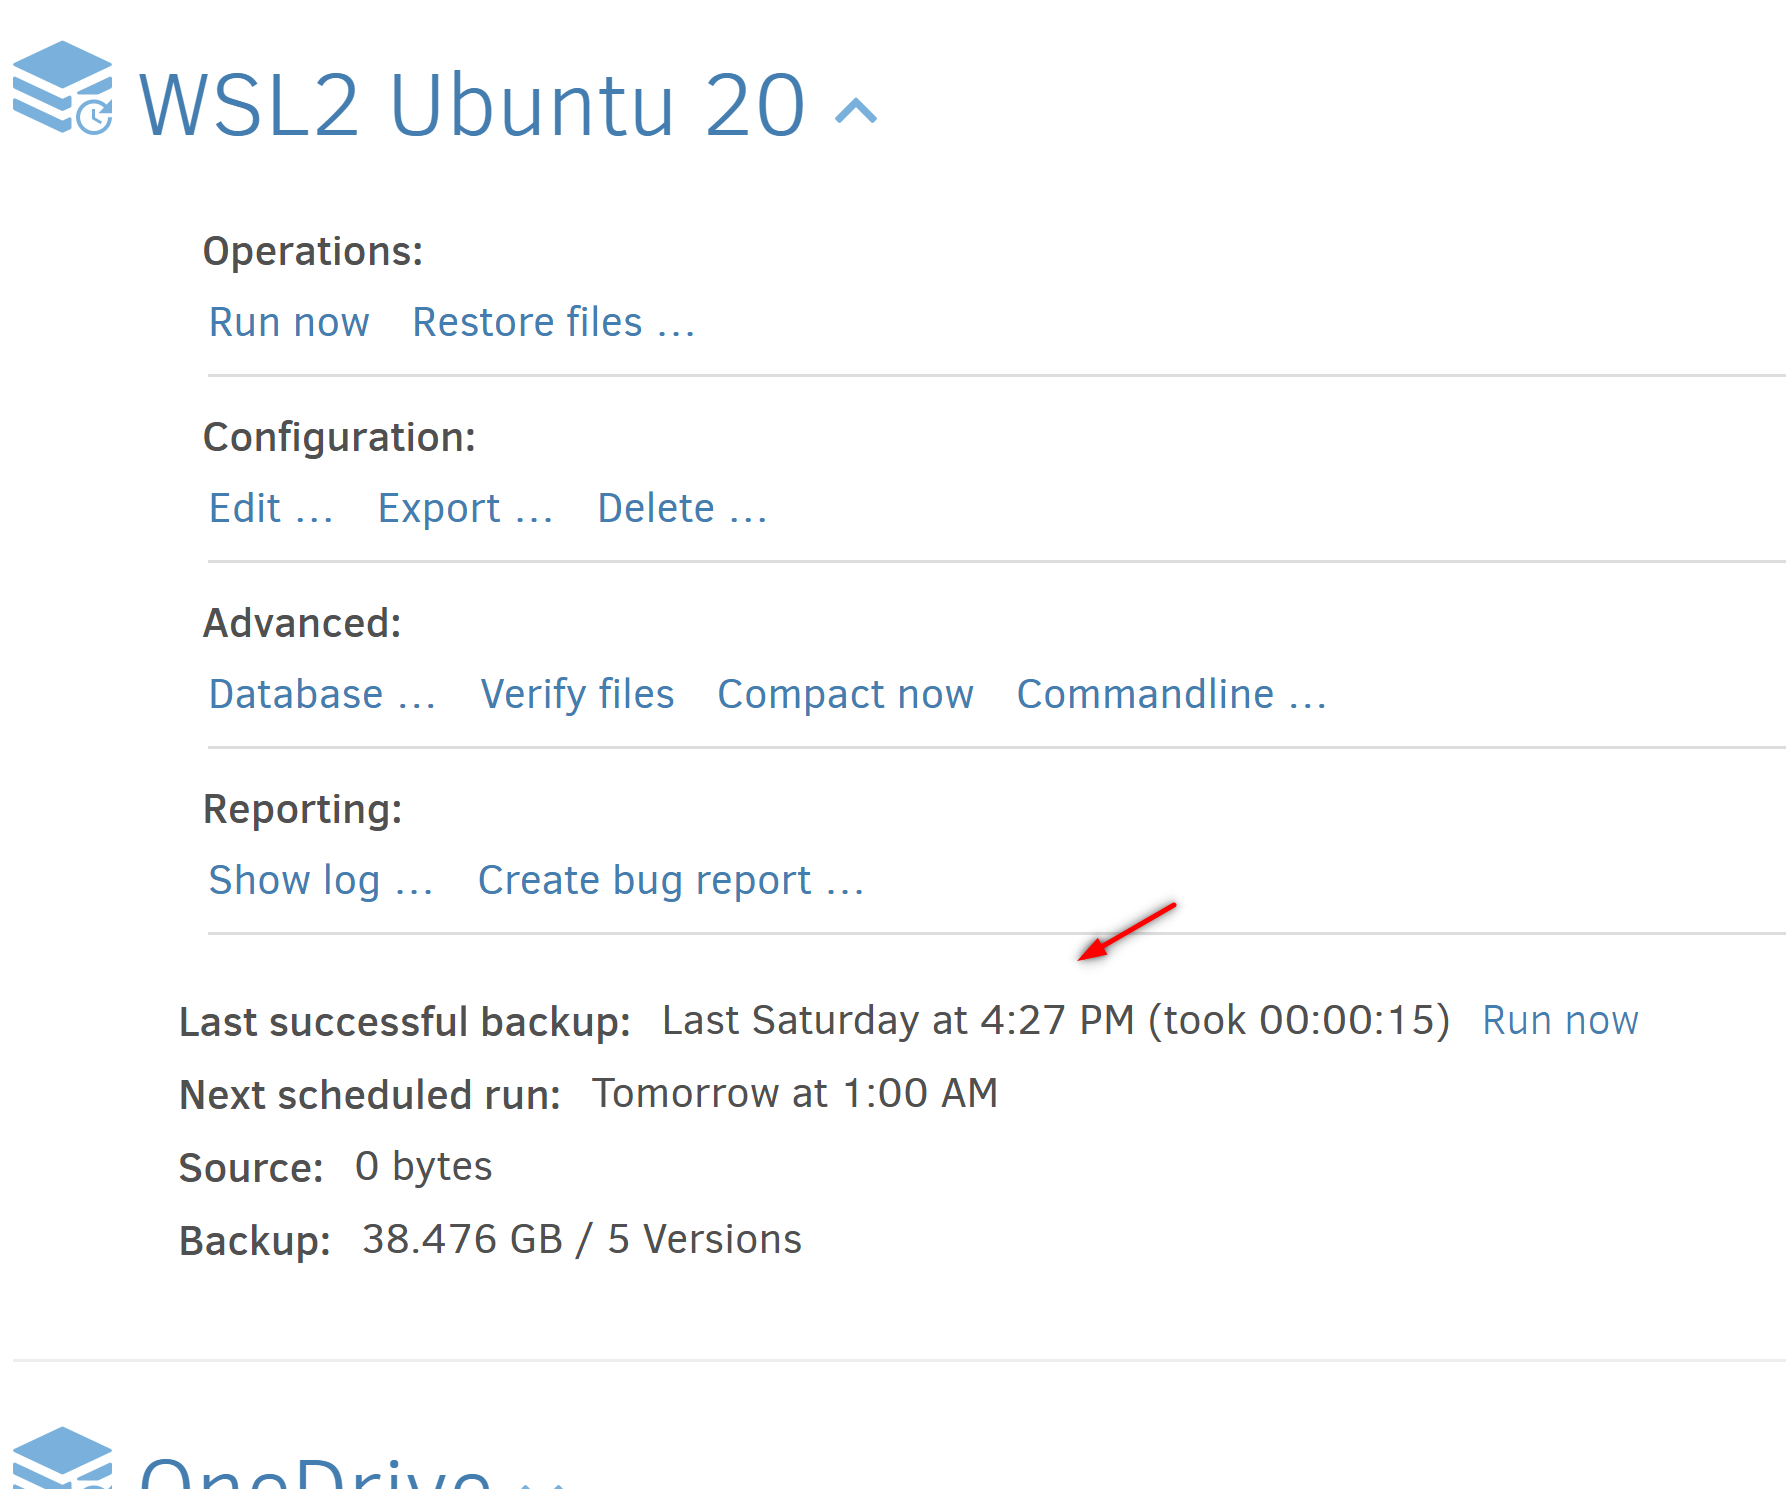Trigger Compact now under Advanced

coord(845,695)
